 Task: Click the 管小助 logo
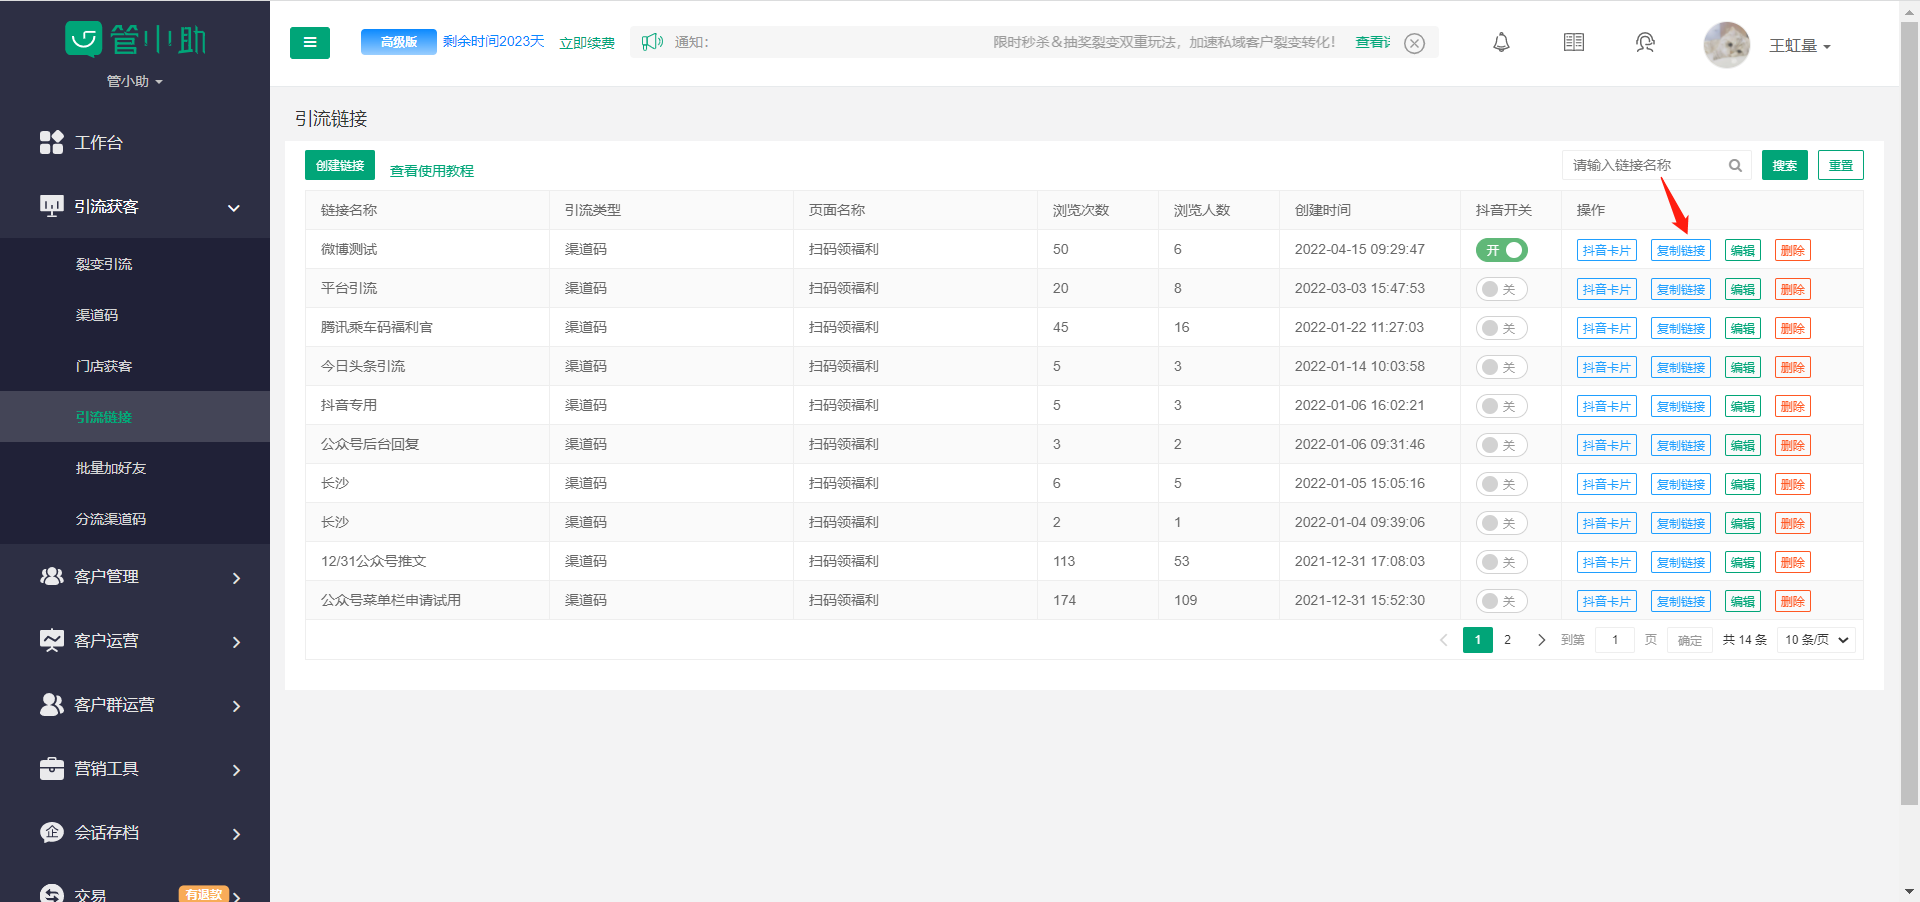coord(135,39)
